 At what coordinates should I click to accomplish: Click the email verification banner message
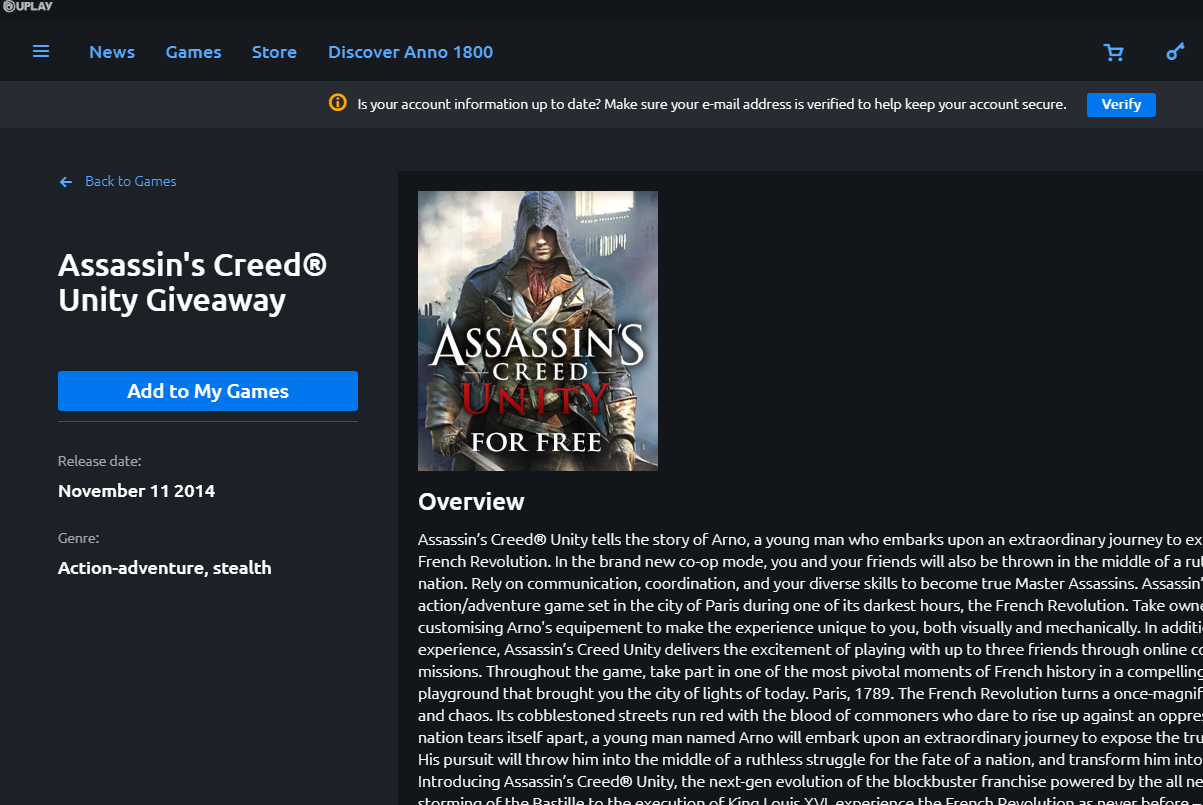tap(712, 104)
